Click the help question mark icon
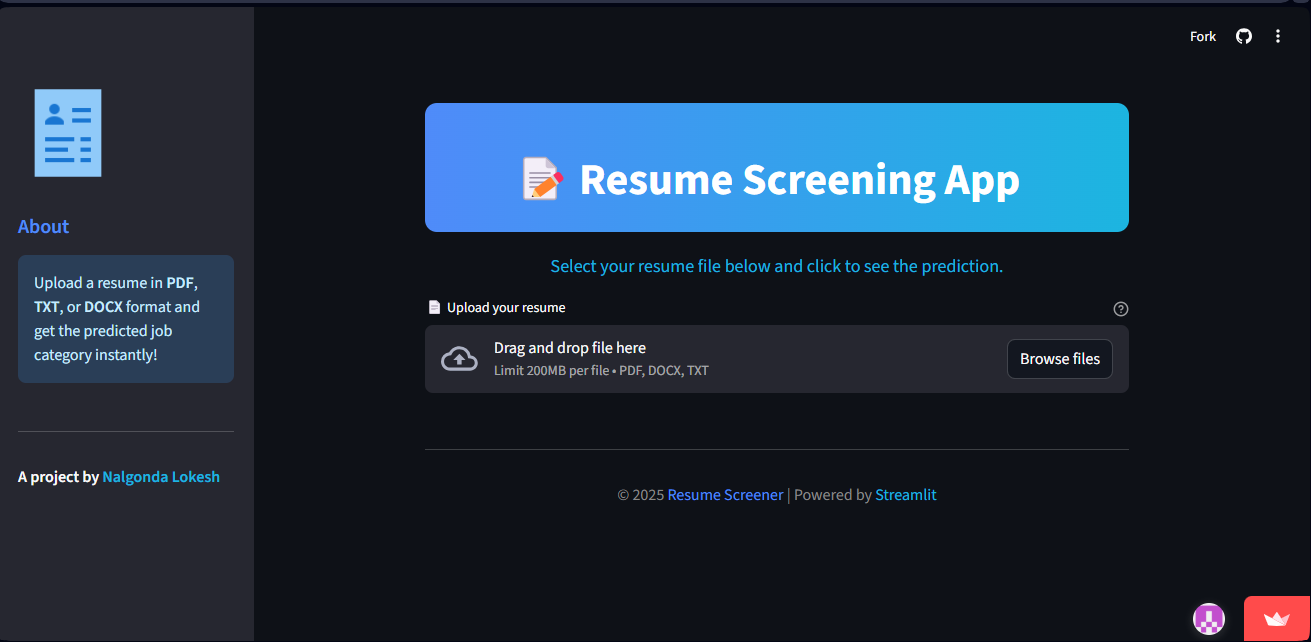Image resolution: width=1311 pixels, height=642 pixels. (1120, 309)
